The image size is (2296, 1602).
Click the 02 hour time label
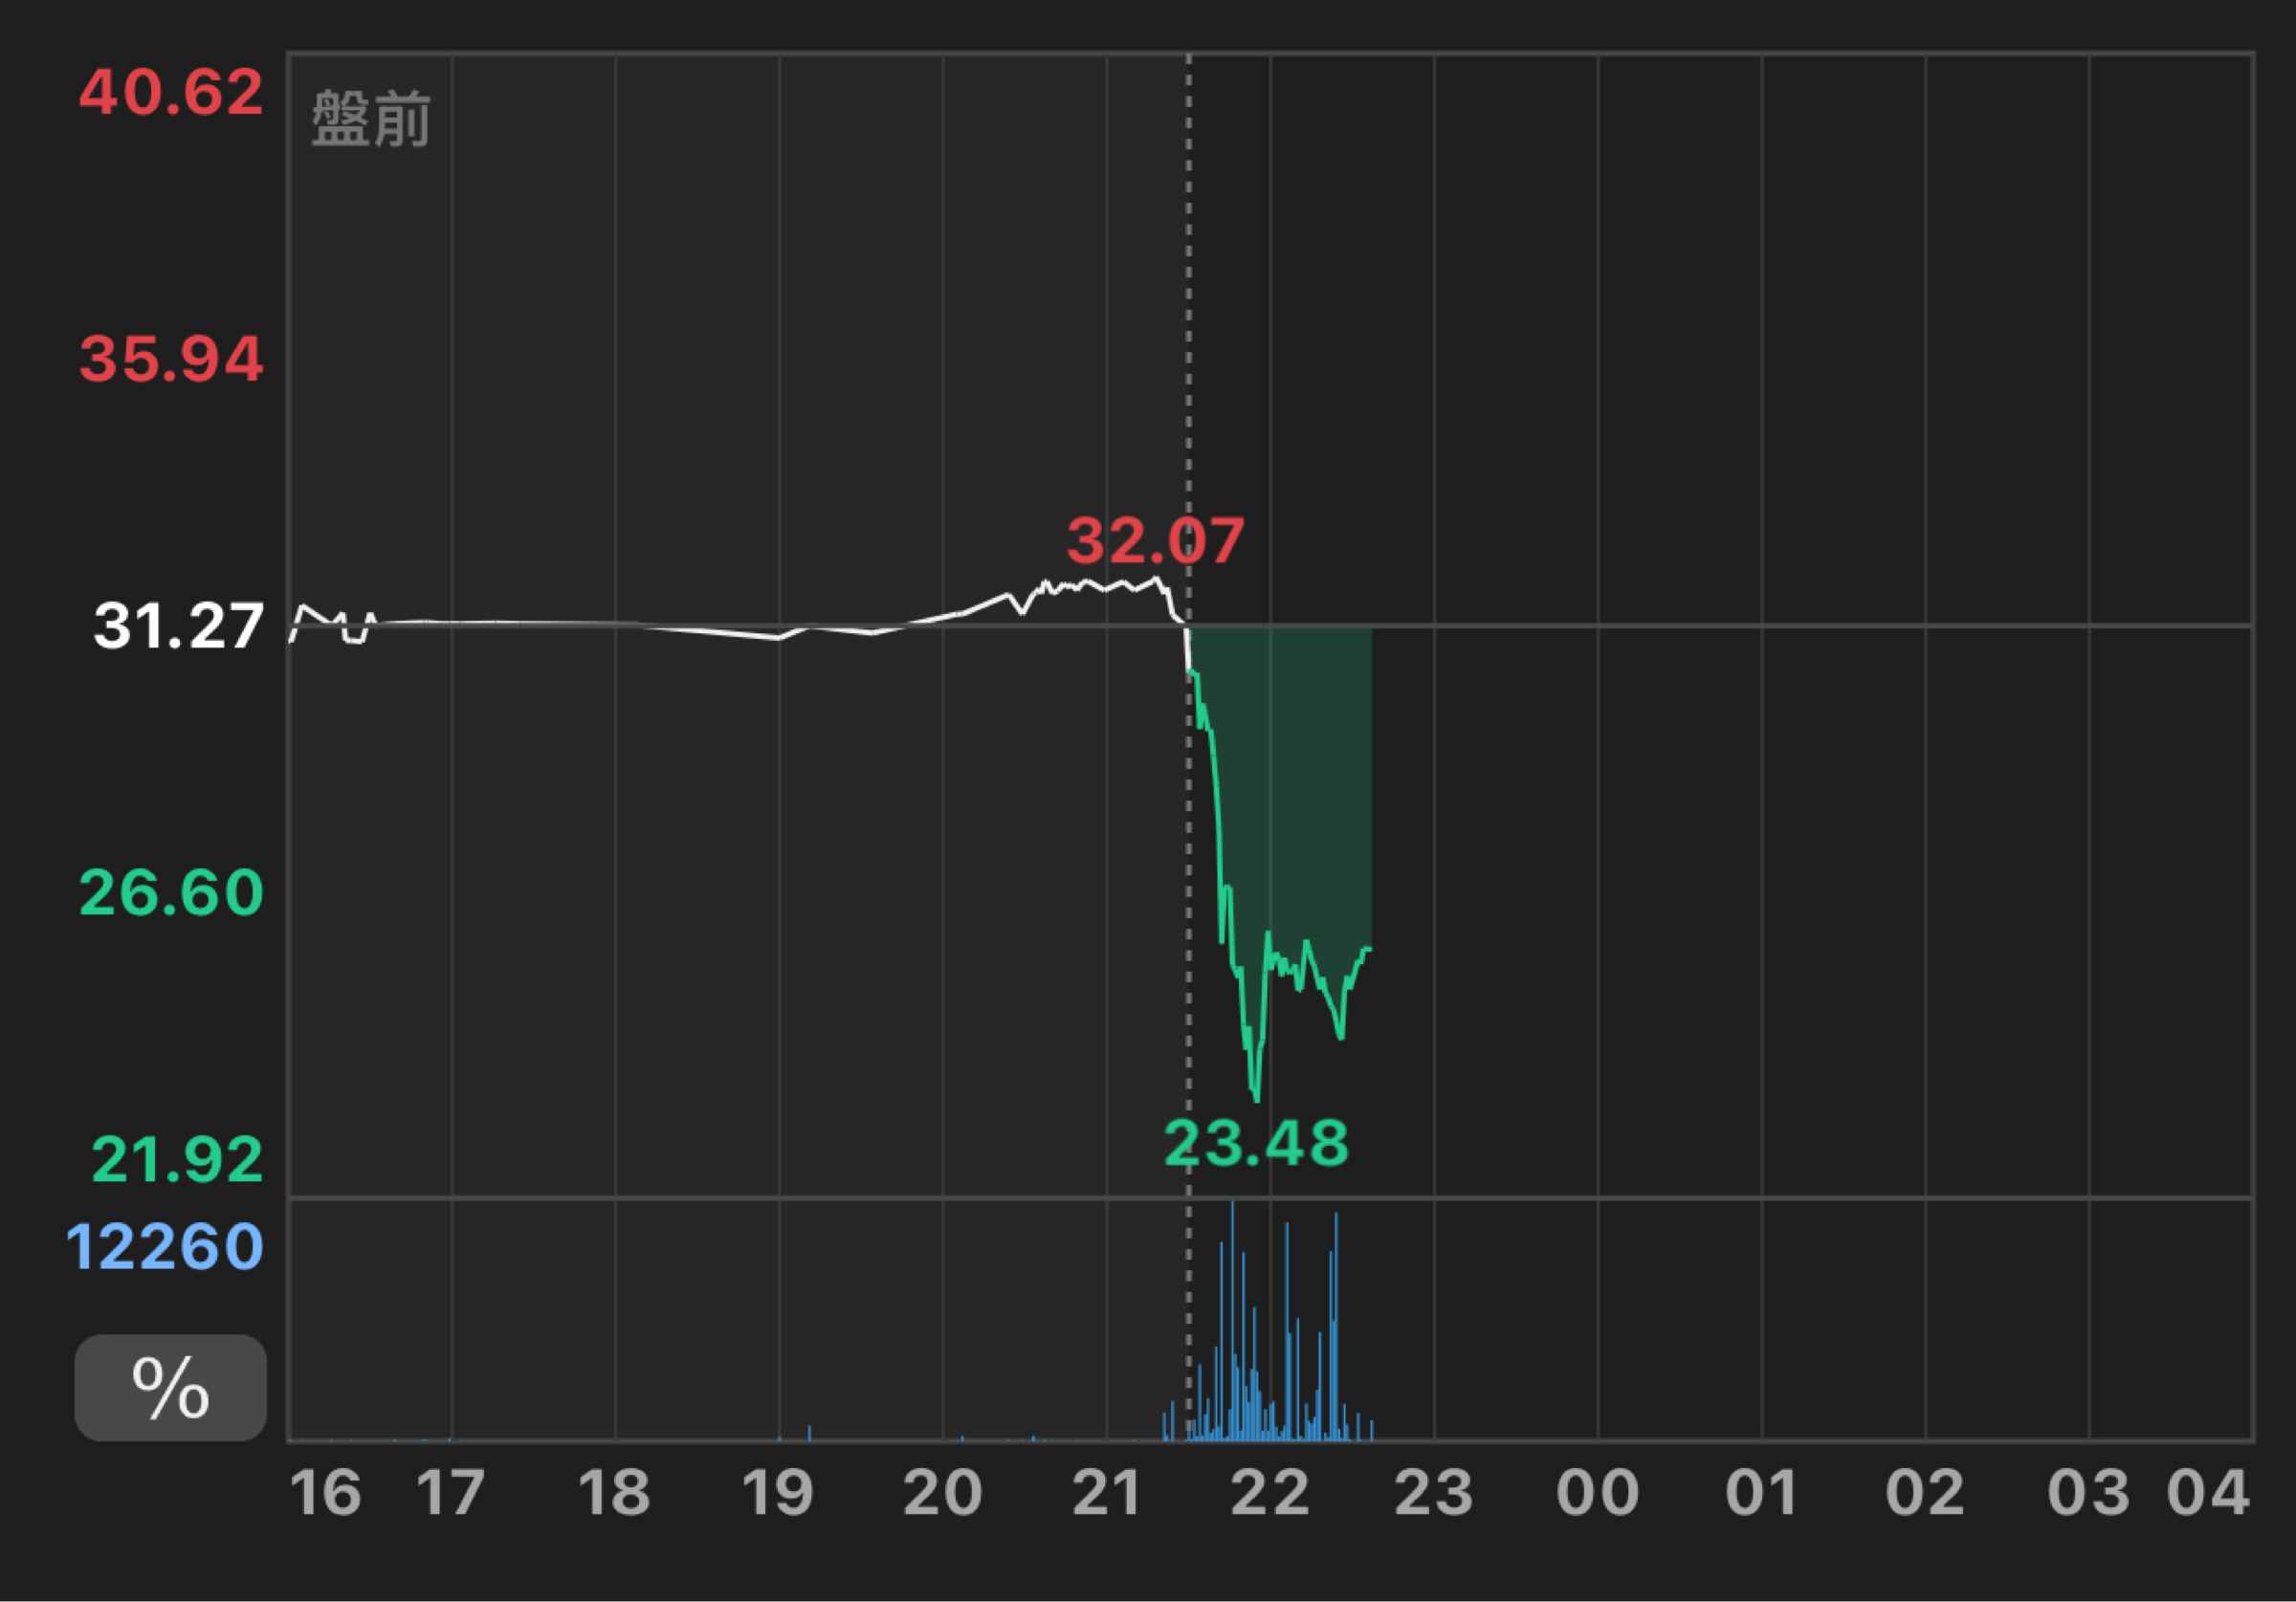(x=1925, y=1493)
